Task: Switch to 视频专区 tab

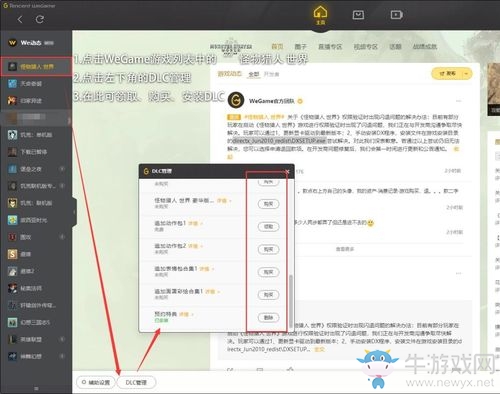Action: (365, 46)
